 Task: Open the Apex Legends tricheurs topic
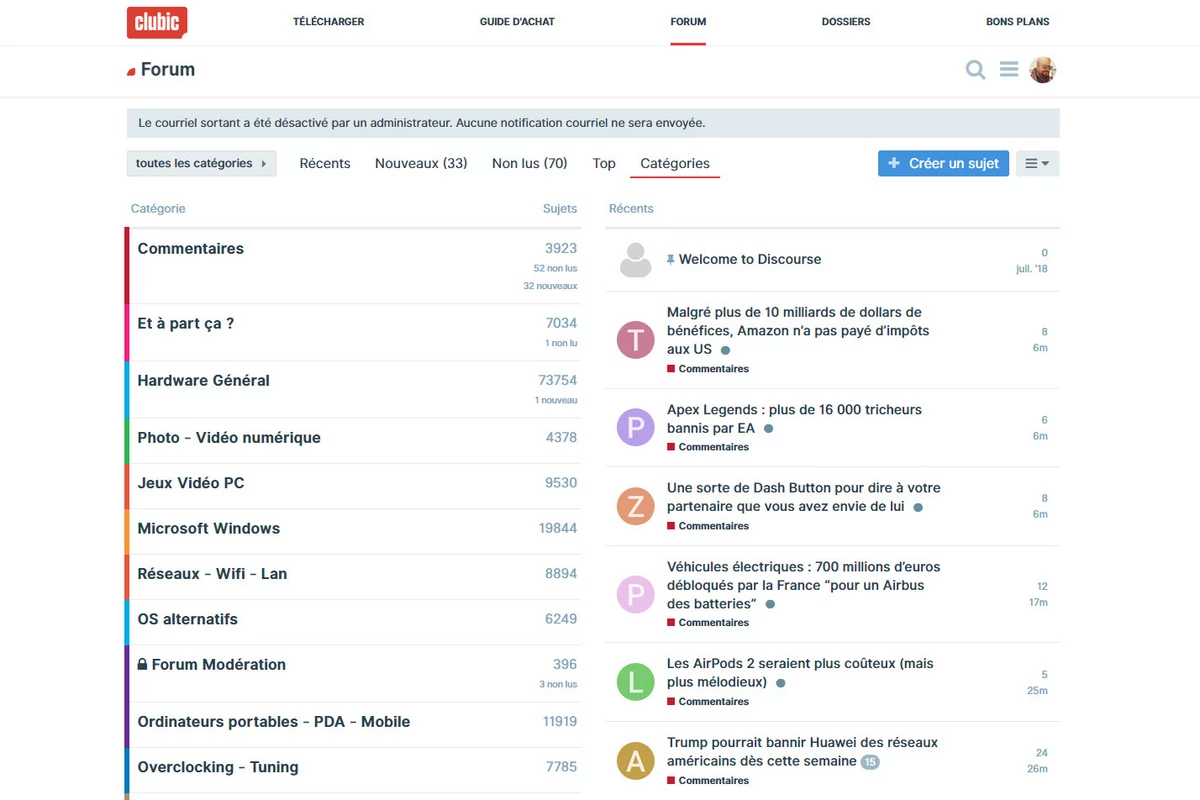(794, 419)
